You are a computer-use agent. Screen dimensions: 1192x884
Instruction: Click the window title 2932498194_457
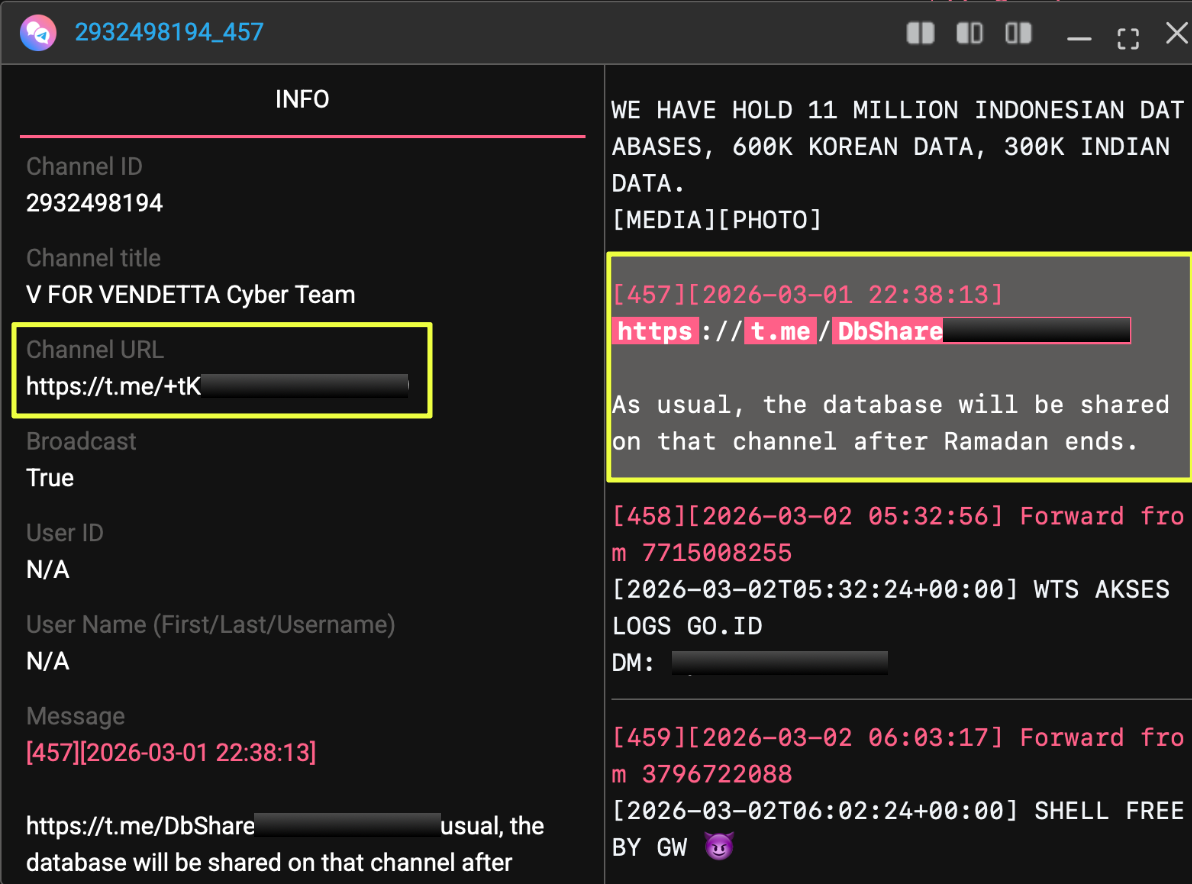169,32
